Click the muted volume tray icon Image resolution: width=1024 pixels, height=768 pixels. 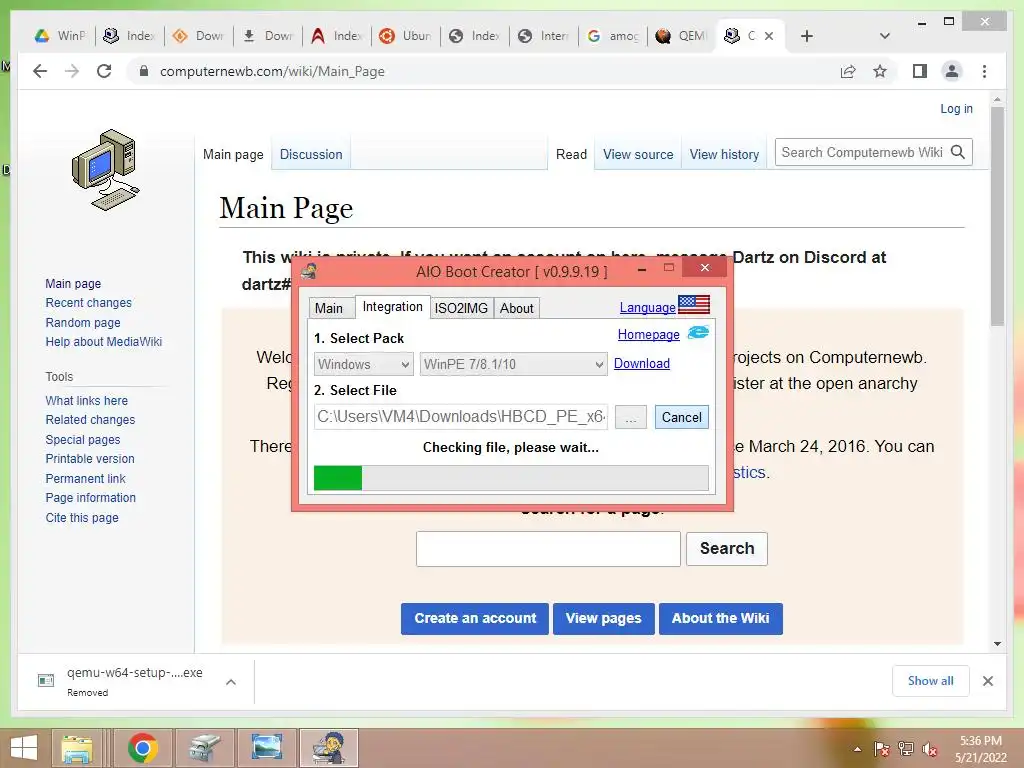tap(930, 749)
